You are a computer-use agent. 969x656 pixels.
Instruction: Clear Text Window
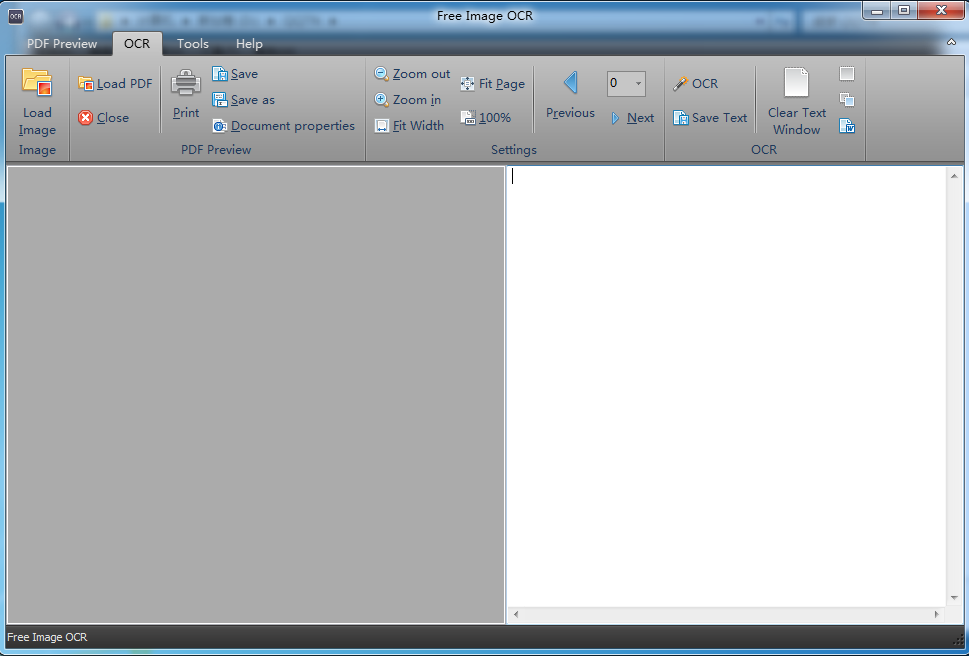click(797, 101)
